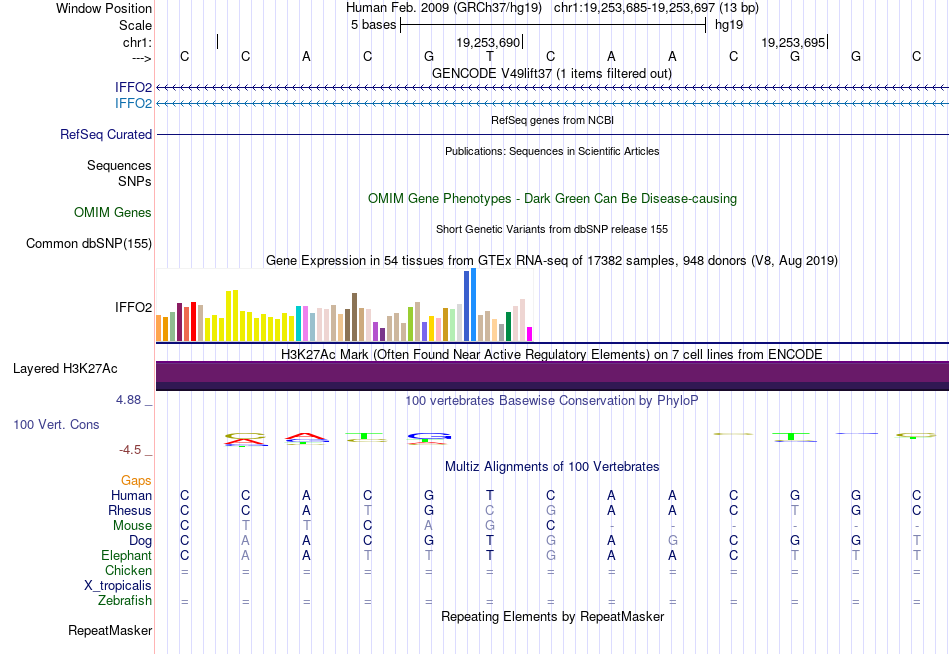Click the ---> strand direction arrow
950x654 pixels.
142,58
